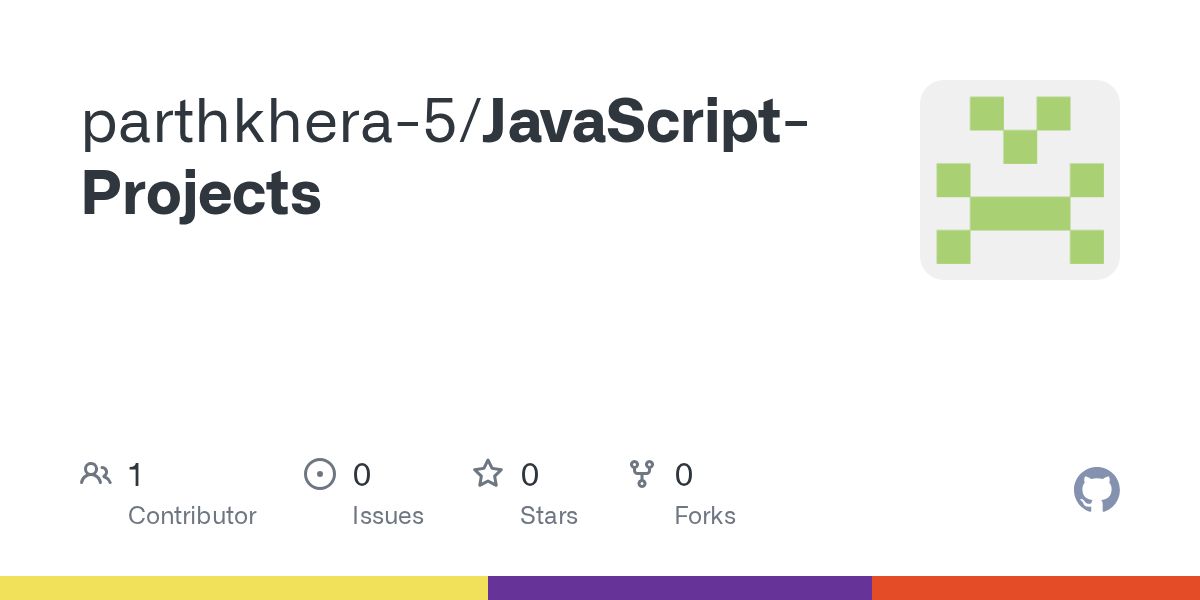Select the Issues label
This screenshot has height=600, width=1200.
point(388,516)
